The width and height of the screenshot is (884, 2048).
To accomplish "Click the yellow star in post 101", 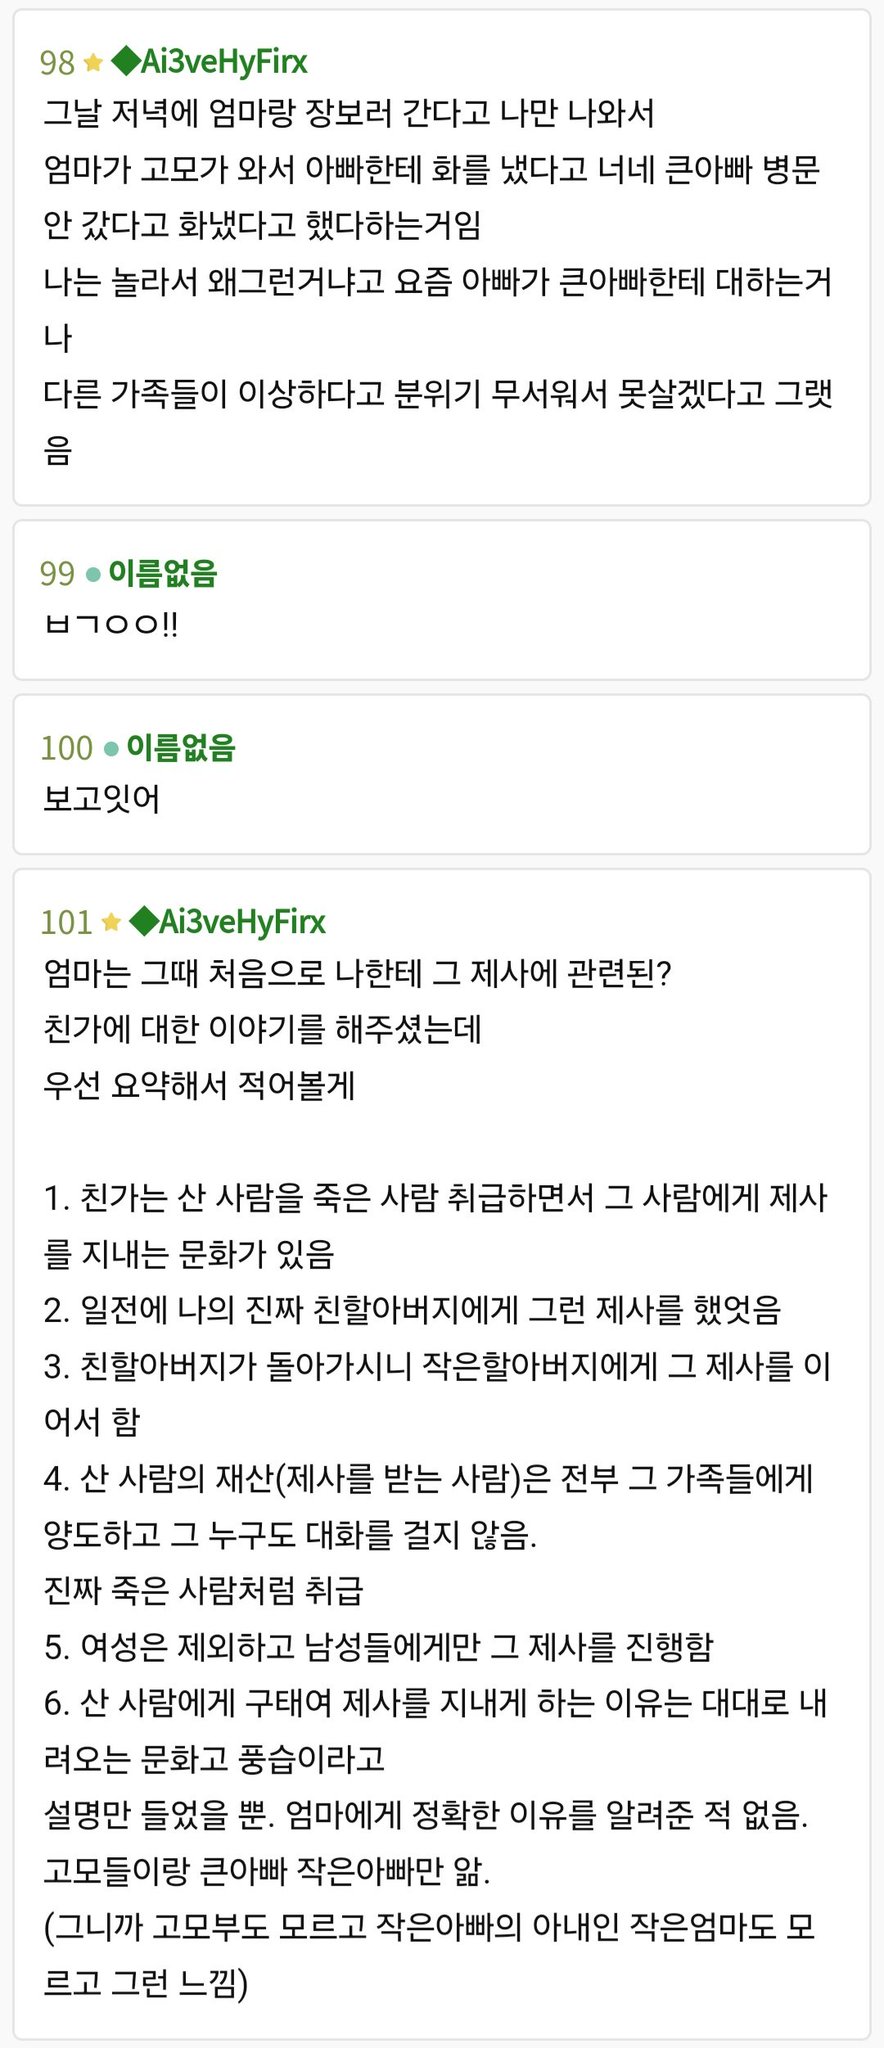I will [x=111, y=922].
